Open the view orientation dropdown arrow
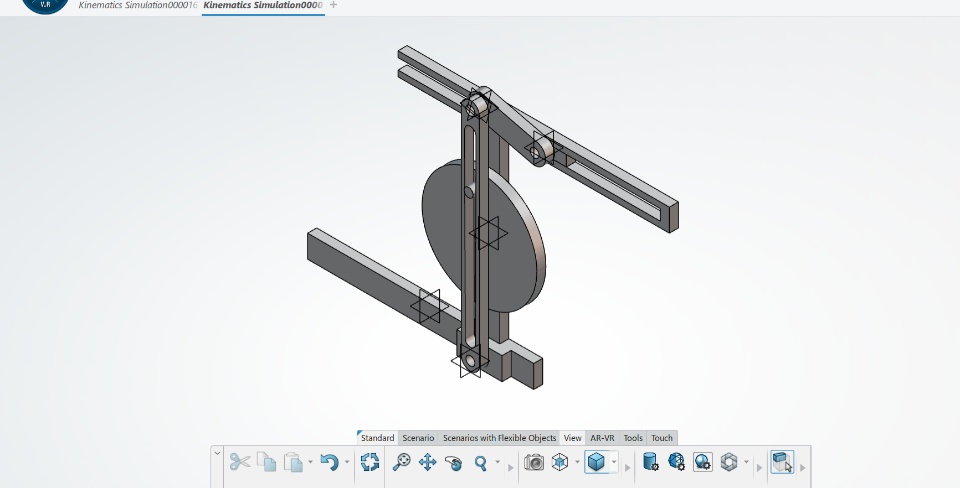960x488 pixels. pyautogui.click(x=577, y=462)
